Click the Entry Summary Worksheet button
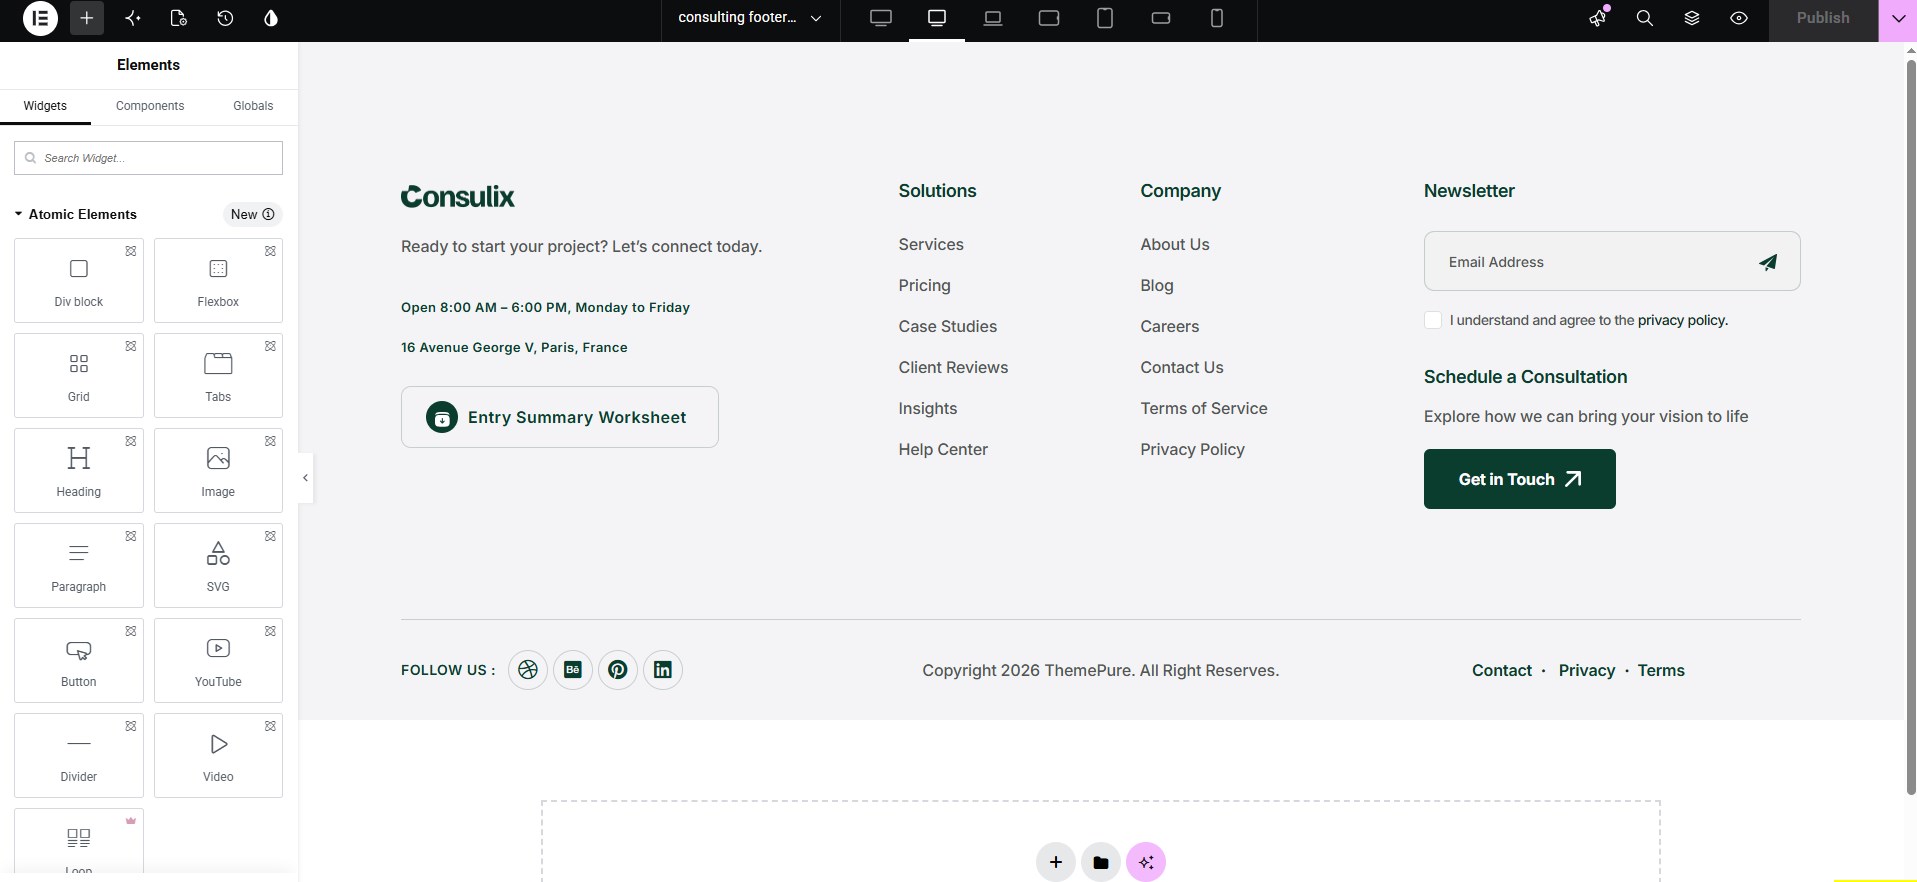Image resolution: width=1917 pixels, height=882 pixels. [x=560, y=417]
